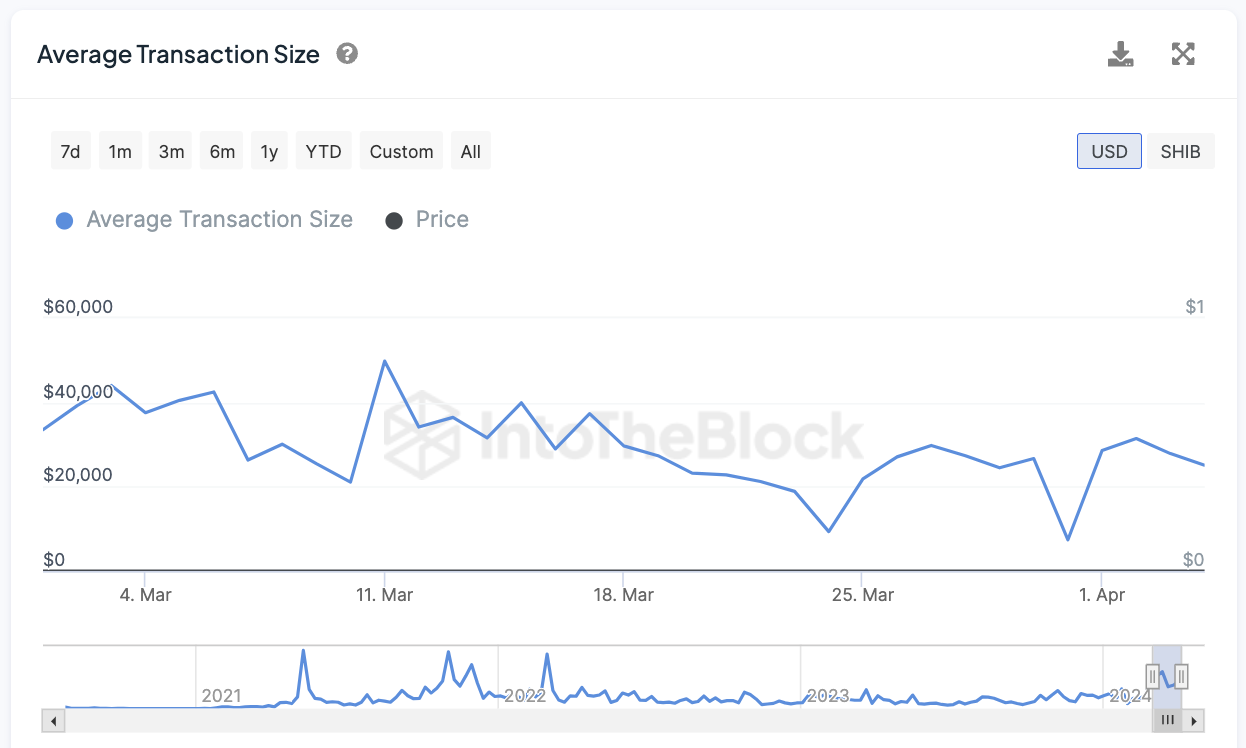1246x748 pixels.
Task: Select the YTD time range
Action: [323, 152]
